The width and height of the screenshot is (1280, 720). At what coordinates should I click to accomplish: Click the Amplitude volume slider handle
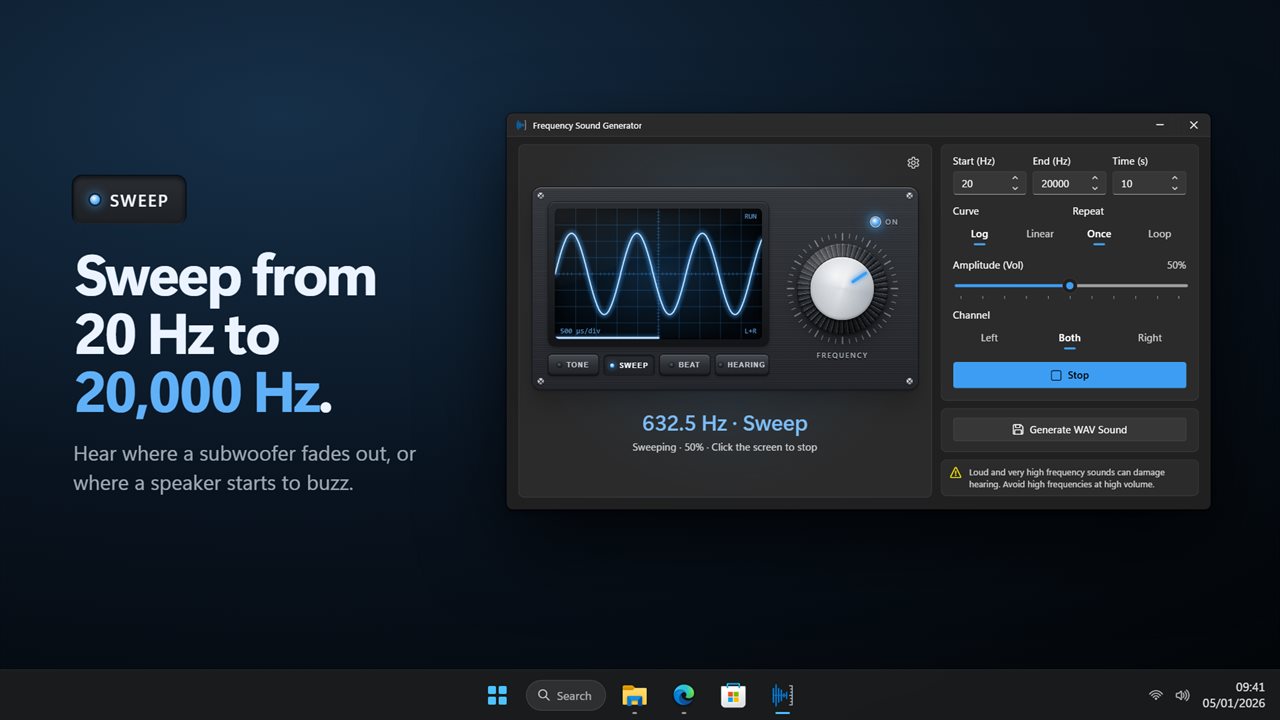coord(1069,286)
